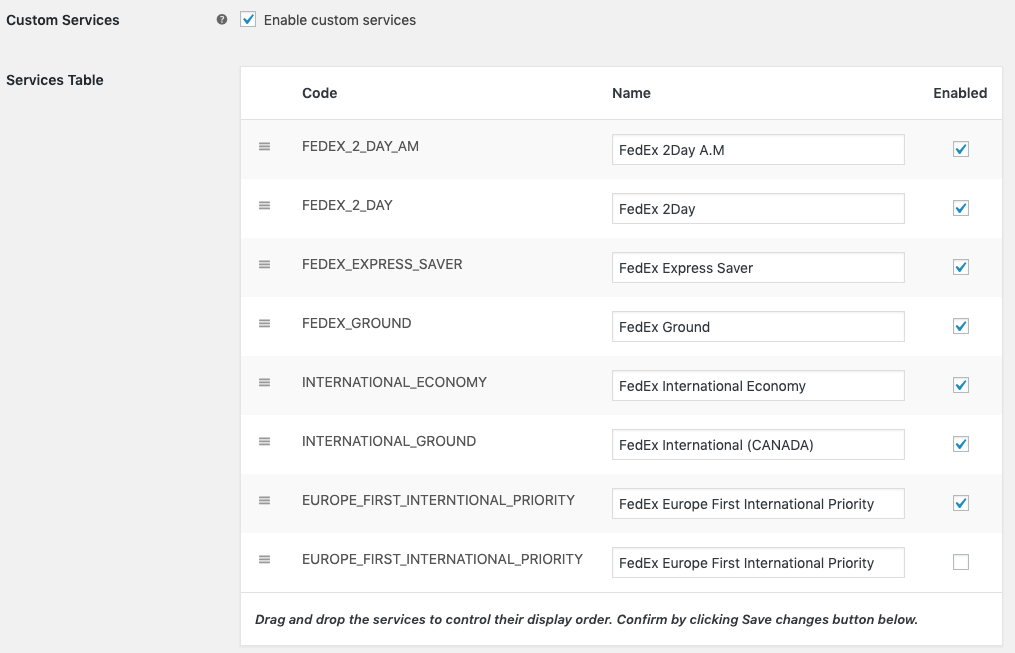Click the Code column header
The width and height of the screenshot is (1015, 653).
[319, 93]
